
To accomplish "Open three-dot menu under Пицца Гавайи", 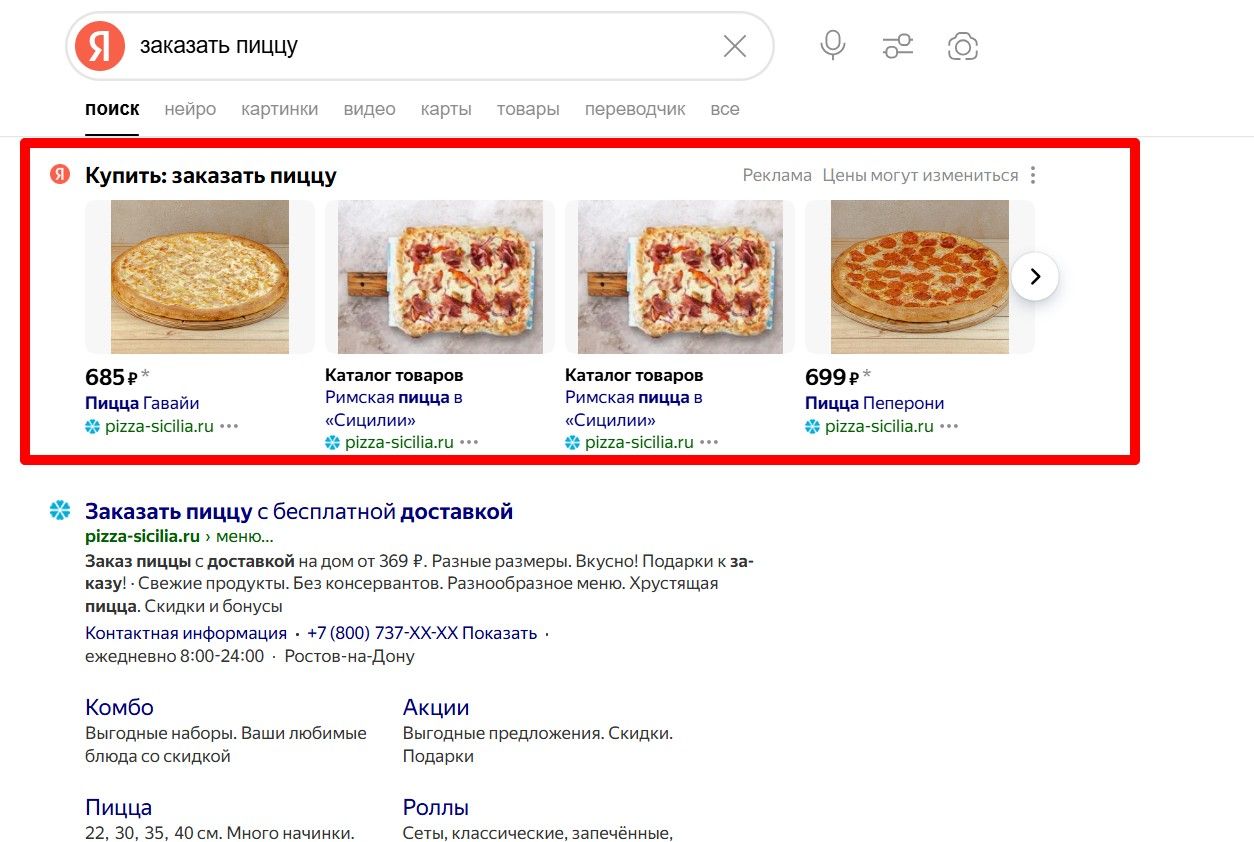I will pyautogui.click(x=230, y=426).
